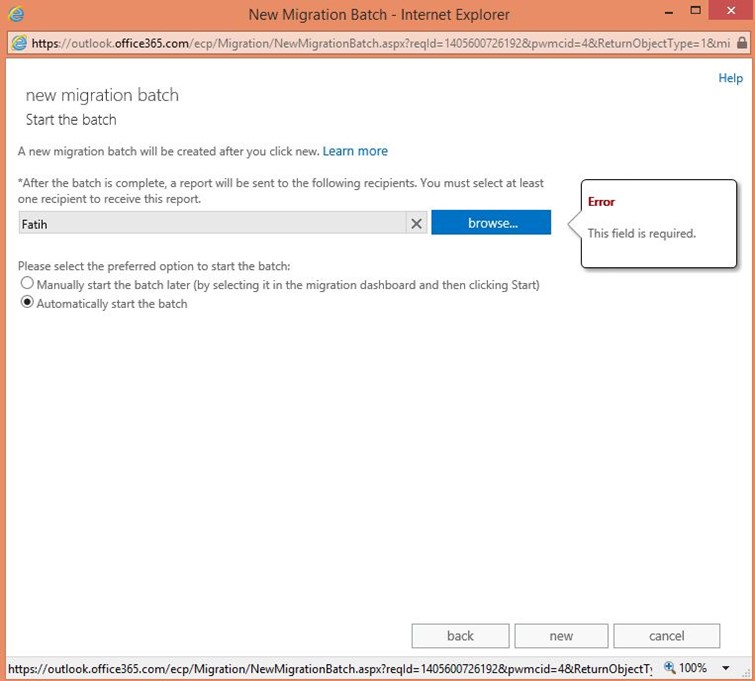Click the Error heading in the tooltip
755x681 pixels.
click(x=601, y=202)
